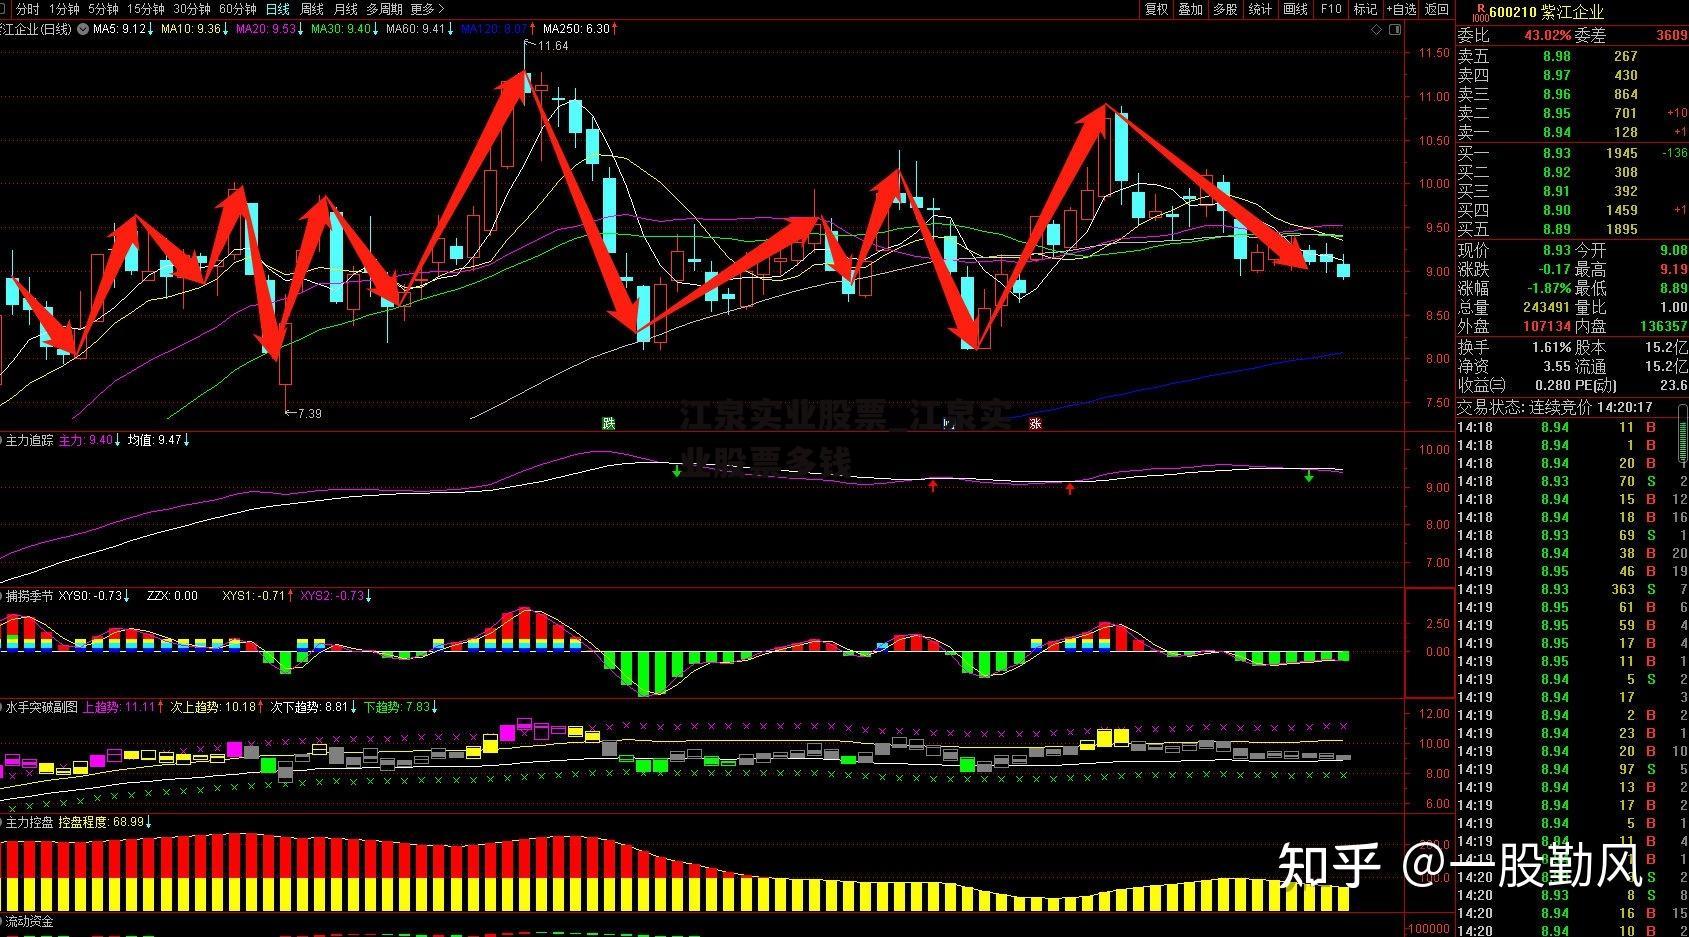The height and width of the screenshot is (937, 1689).
Task: Click the 交易状态: 连续竞价 status line
Action: 1554,407
